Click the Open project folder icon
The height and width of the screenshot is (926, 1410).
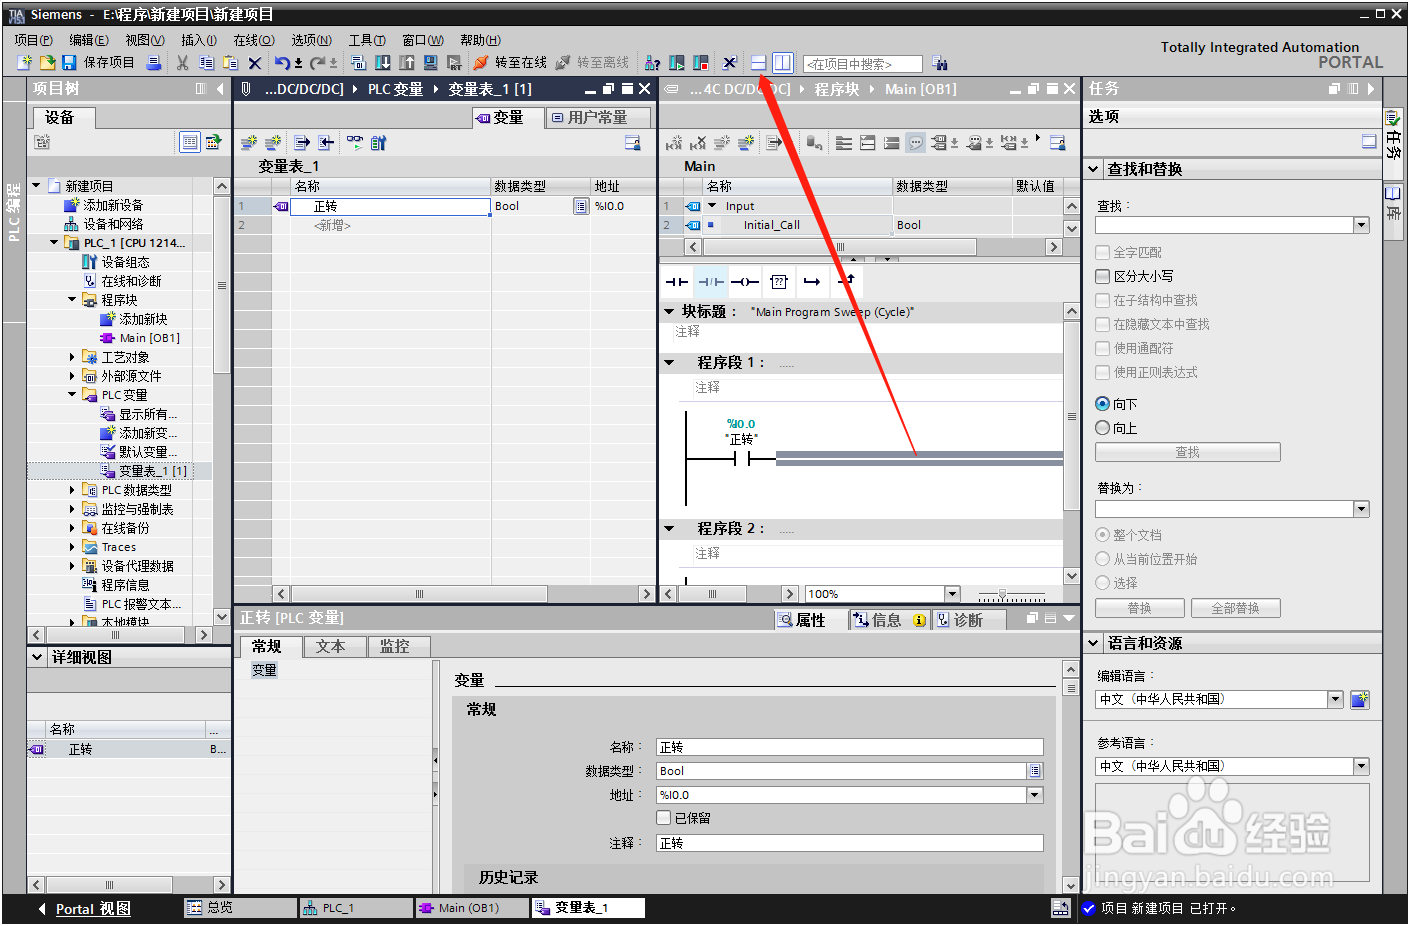[47, 63]
